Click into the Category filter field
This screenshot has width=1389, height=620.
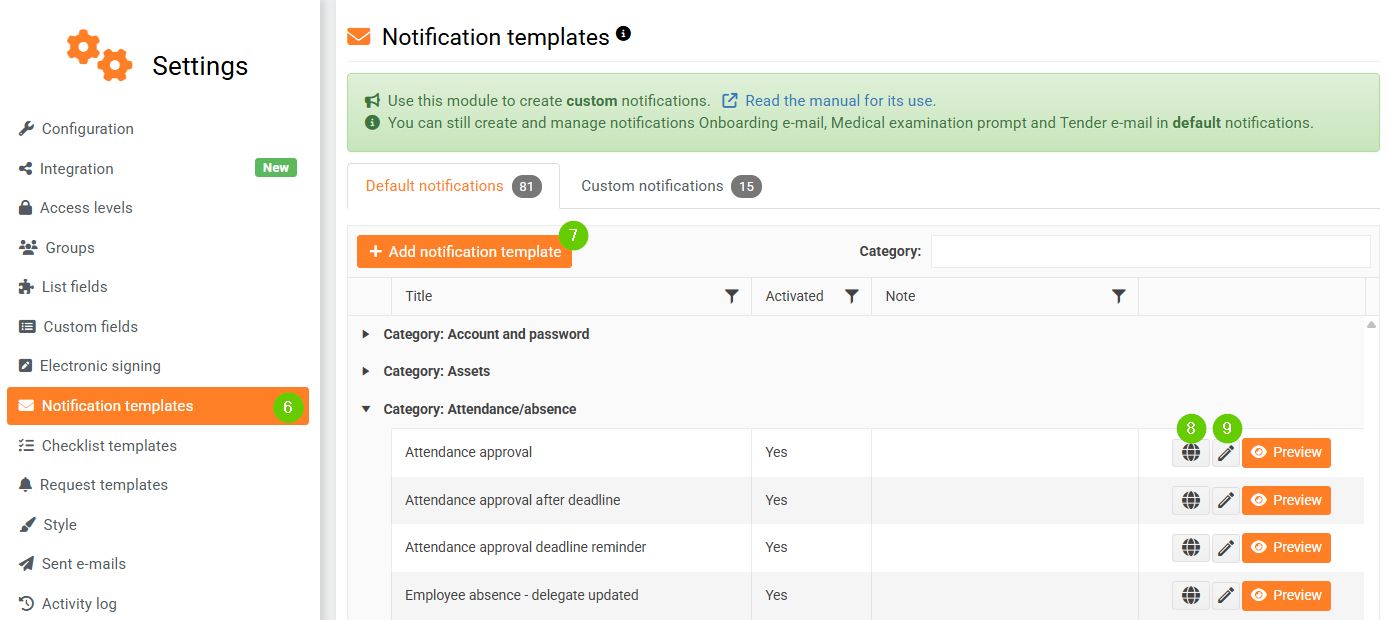(x=1150, y=252)
